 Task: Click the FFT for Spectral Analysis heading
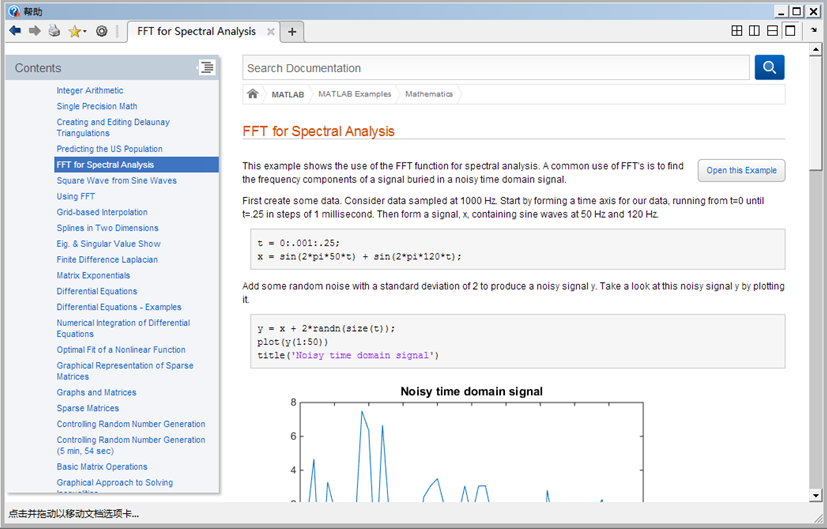coord(318,131)
